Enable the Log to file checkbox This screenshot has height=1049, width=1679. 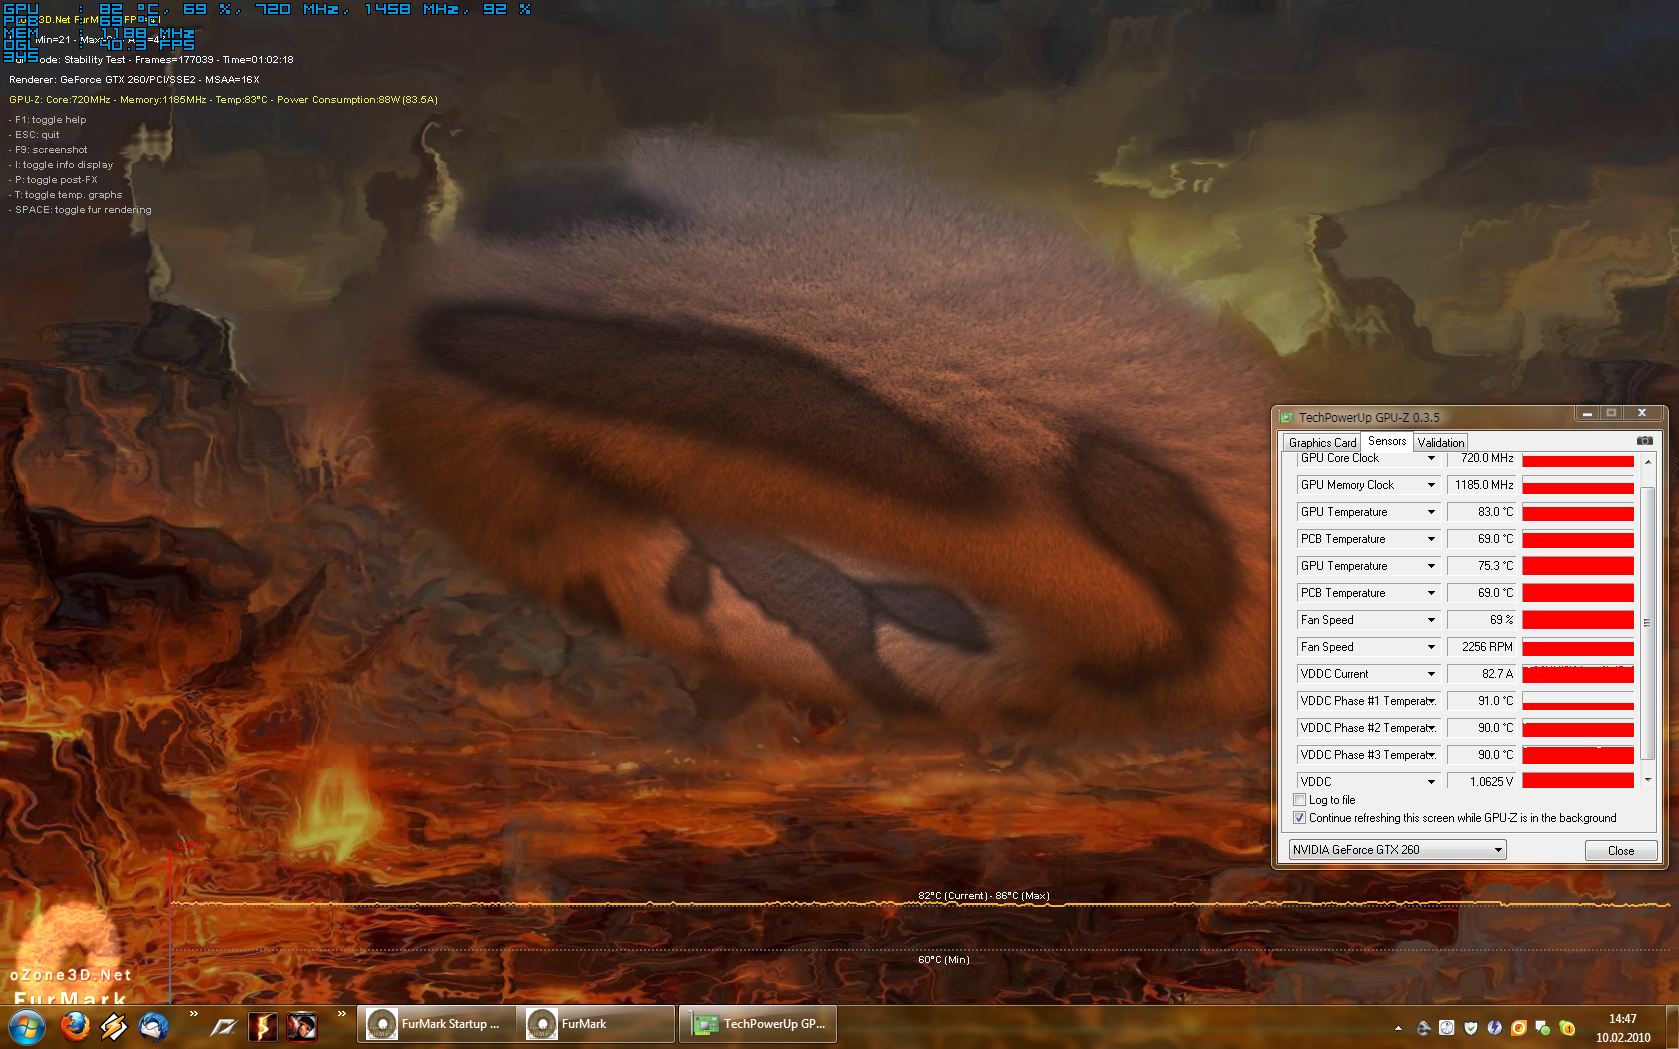pyautogui.click(x=1300, y=800)
